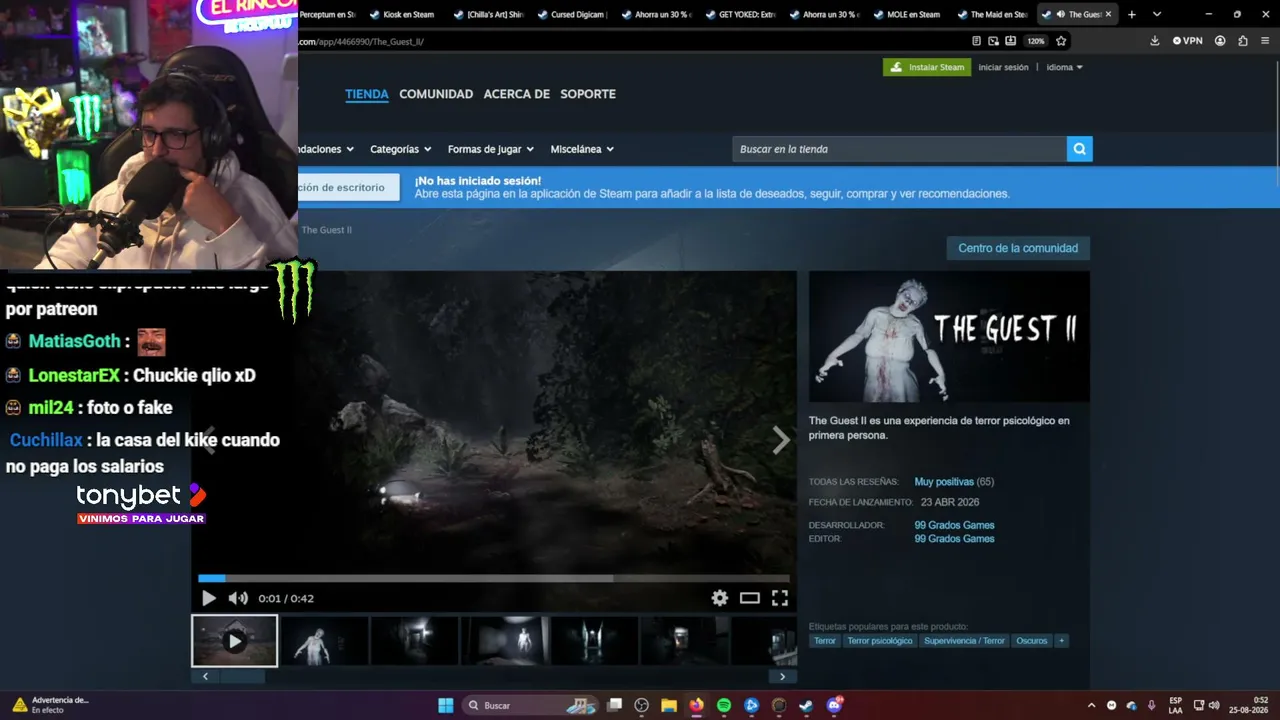Show the next screenshot with right arrow

pyautogui.click(x=780, y=440)
